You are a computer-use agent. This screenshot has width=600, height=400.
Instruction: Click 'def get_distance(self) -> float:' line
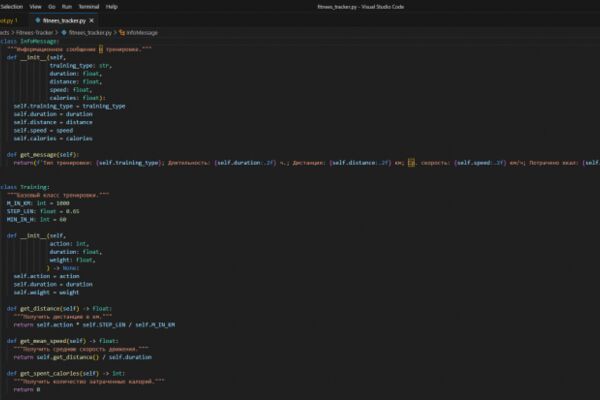point(59,309)
